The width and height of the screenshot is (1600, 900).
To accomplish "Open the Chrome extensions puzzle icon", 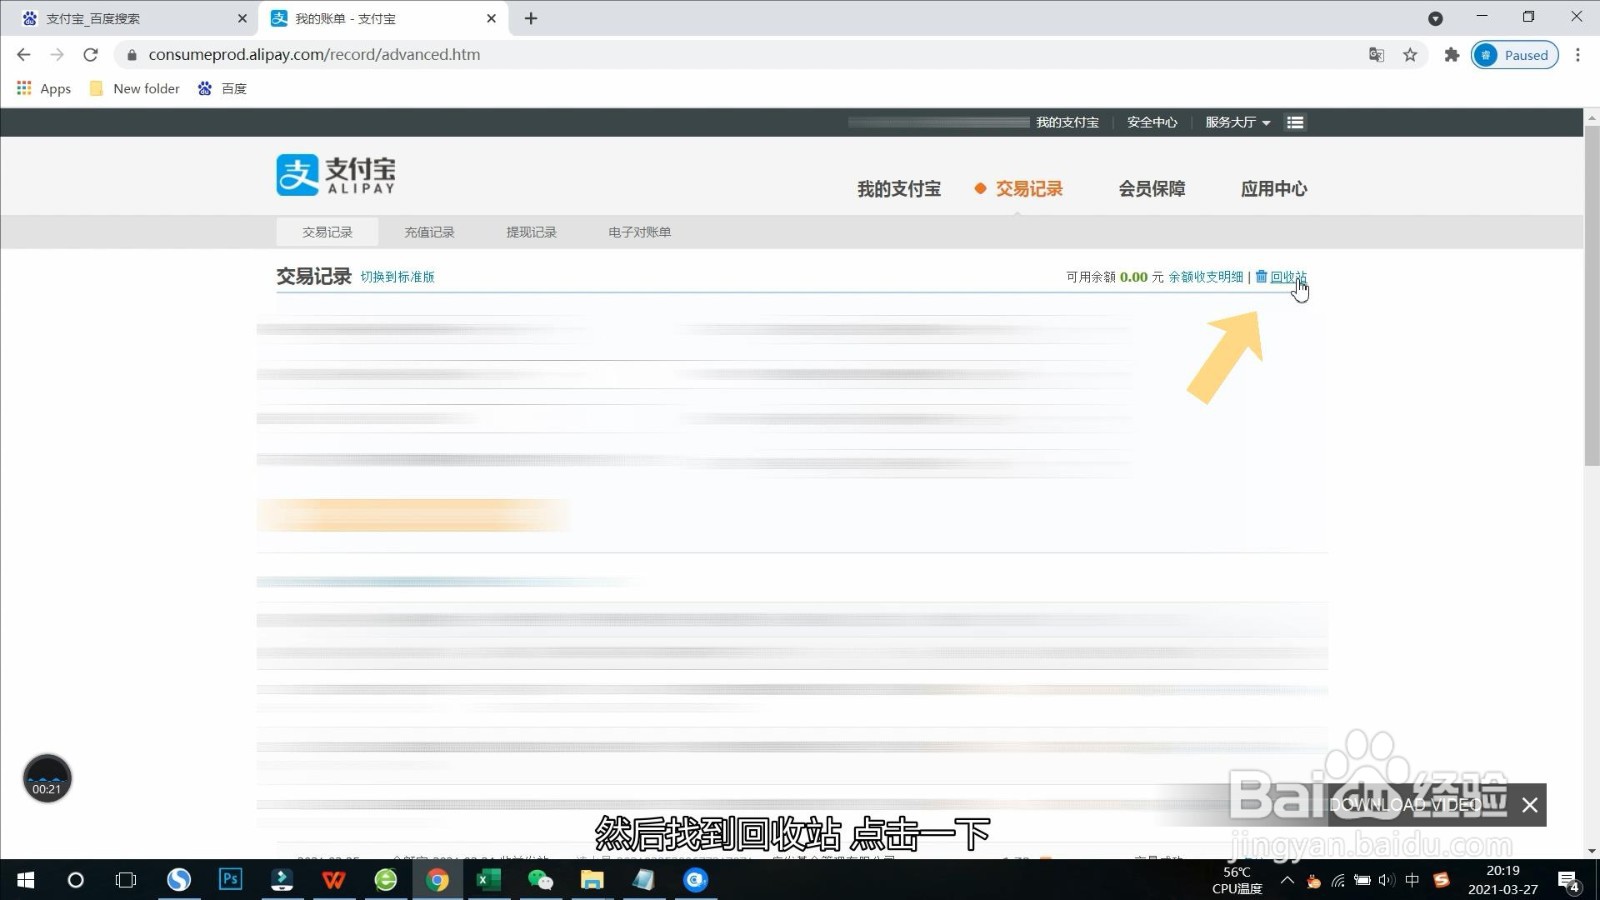I will click(1452, 55).
